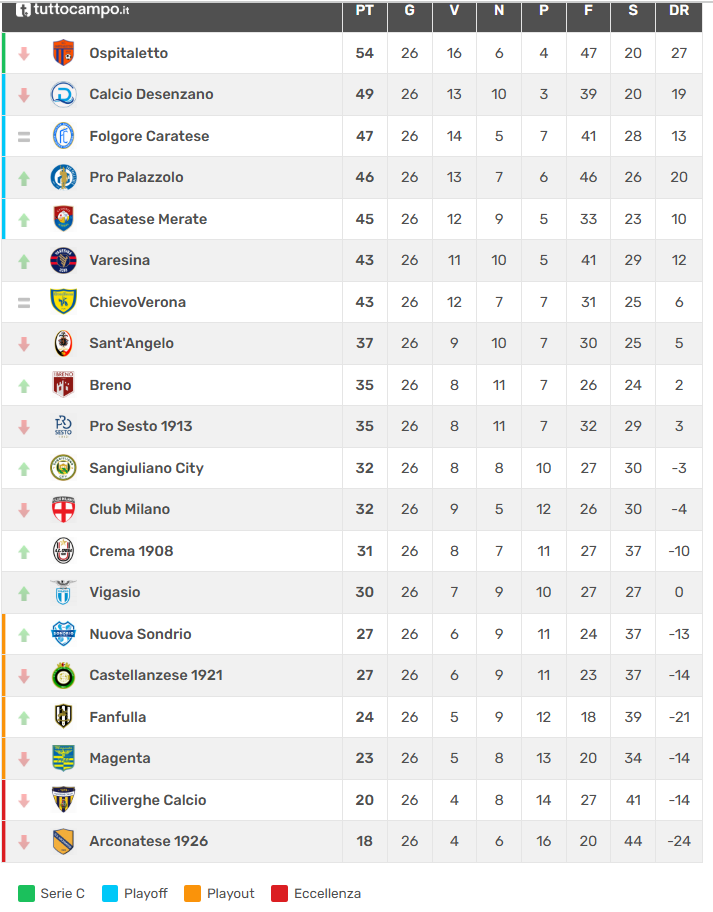
Task: Click the tuttocampo.it logo
Action: 72,10
